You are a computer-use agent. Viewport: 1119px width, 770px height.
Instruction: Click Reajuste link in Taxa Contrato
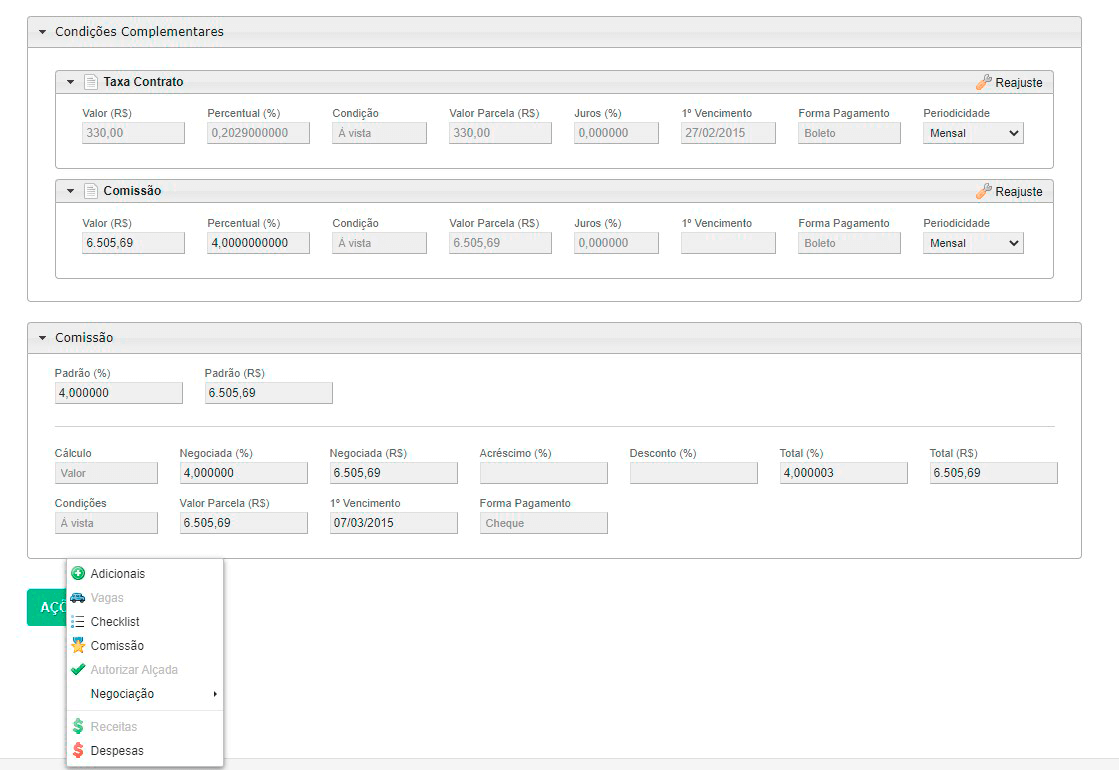tap(1018, 83)
